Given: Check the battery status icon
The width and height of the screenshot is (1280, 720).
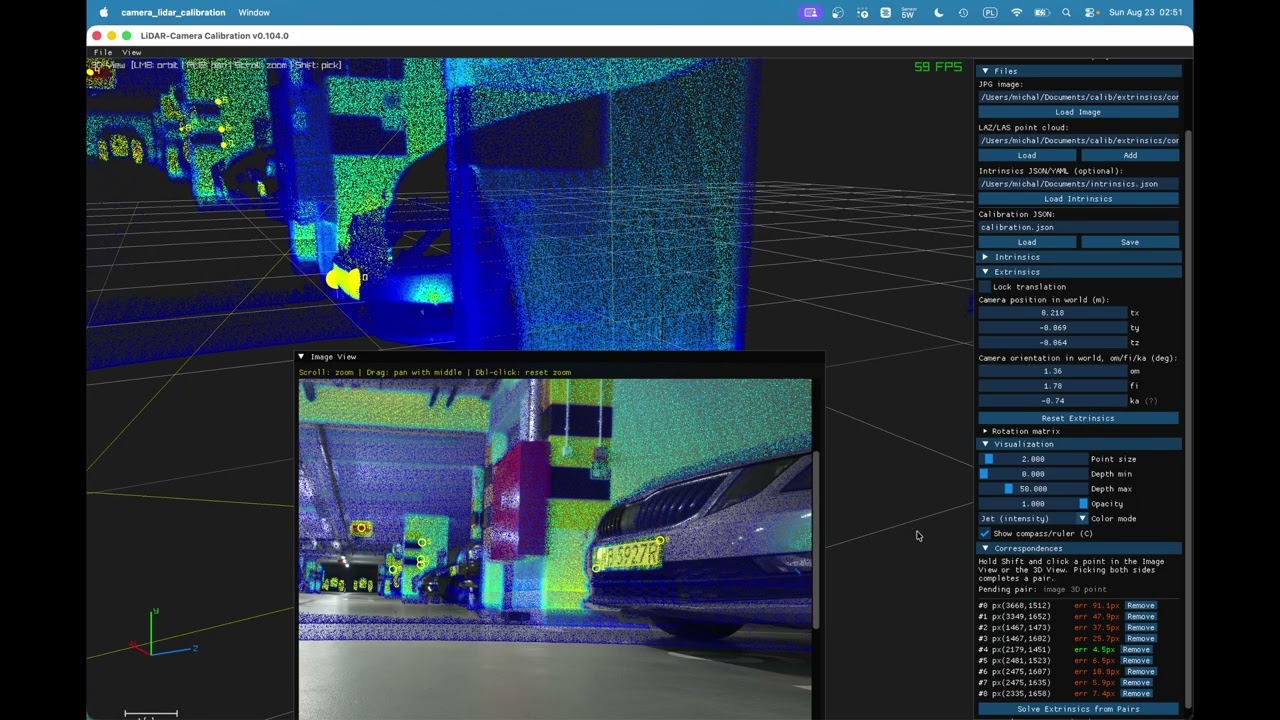Looking at the screenshot, I should (1042, 12).
